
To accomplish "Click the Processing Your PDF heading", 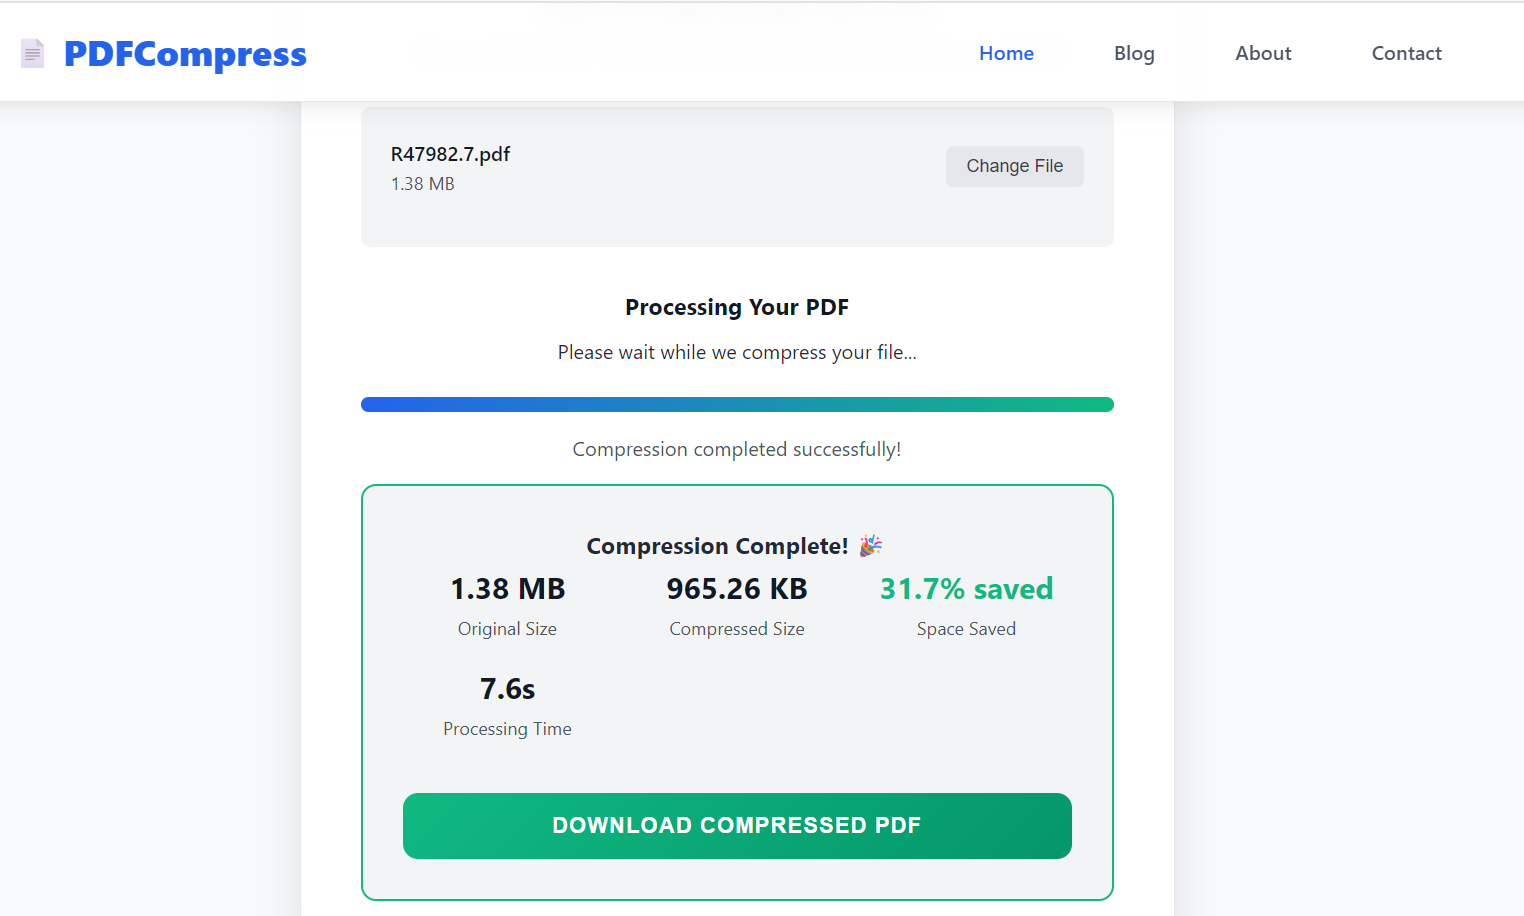I will click(737, 307).
